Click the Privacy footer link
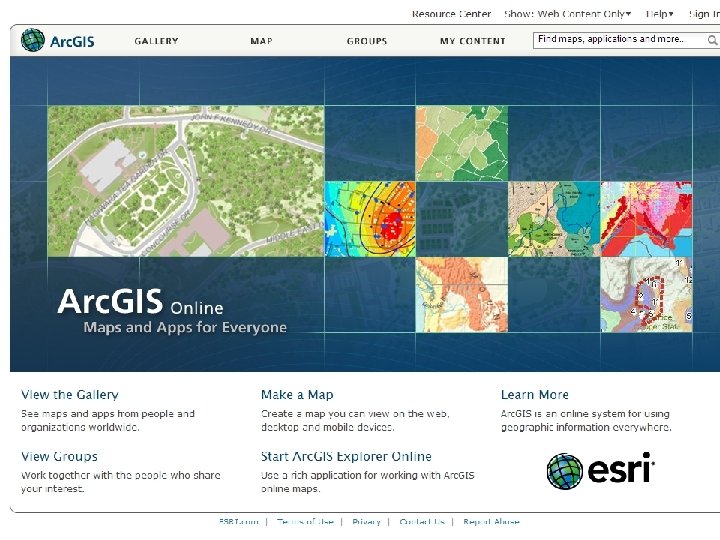This screenshot has height=540, width=720. click(x=366, y=522)
